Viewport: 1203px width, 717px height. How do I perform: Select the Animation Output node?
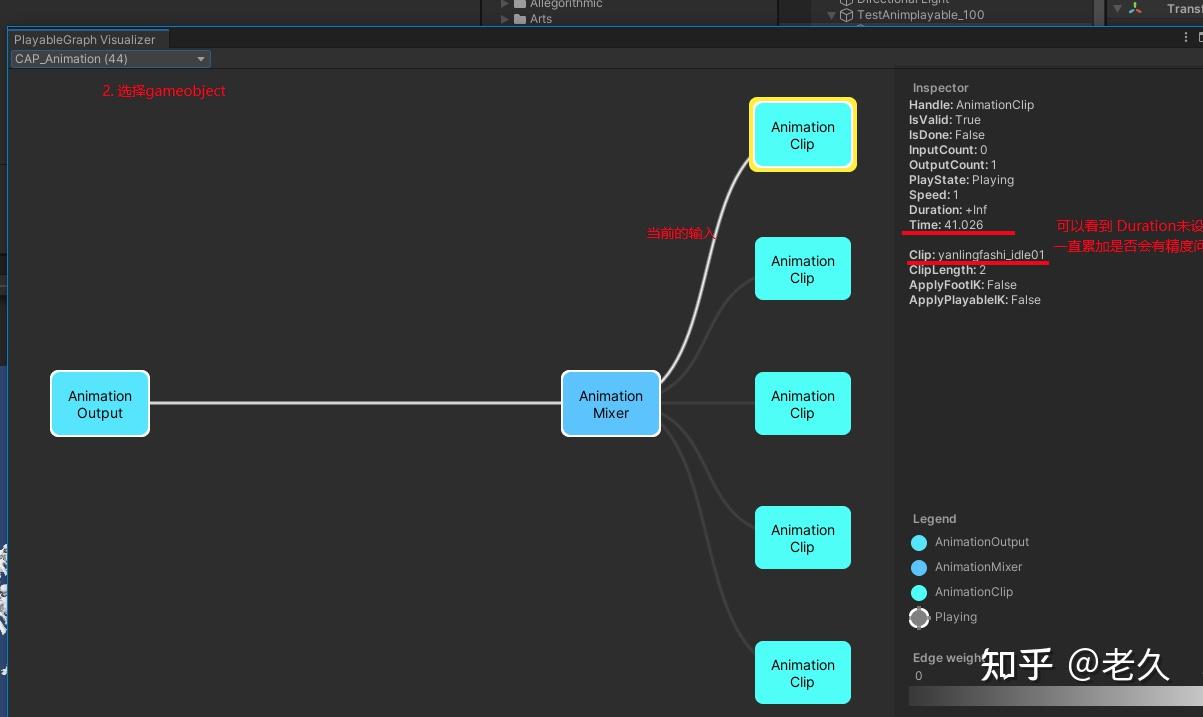tap(100, 403)
